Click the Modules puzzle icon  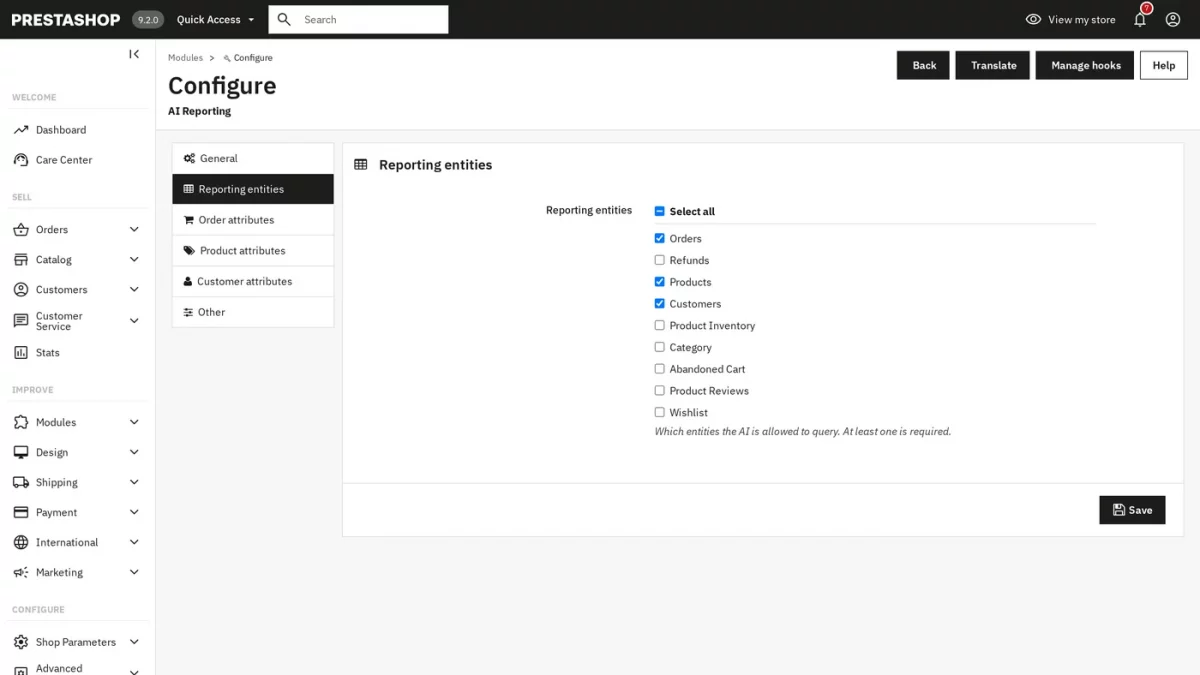[21, 422]
